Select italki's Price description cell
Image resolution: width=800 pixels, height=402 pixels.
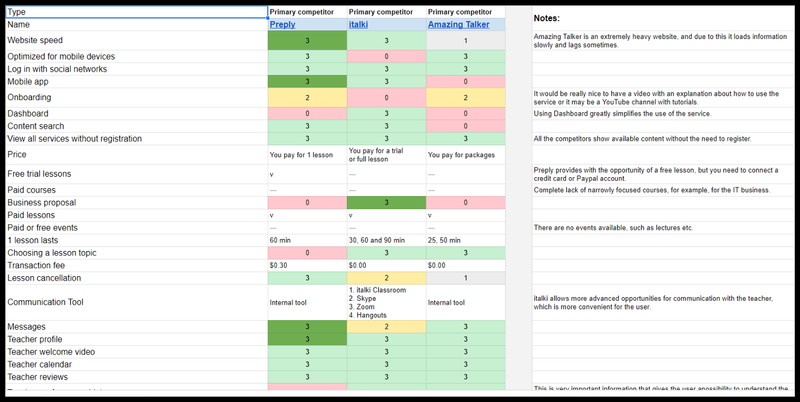(386, 155)
